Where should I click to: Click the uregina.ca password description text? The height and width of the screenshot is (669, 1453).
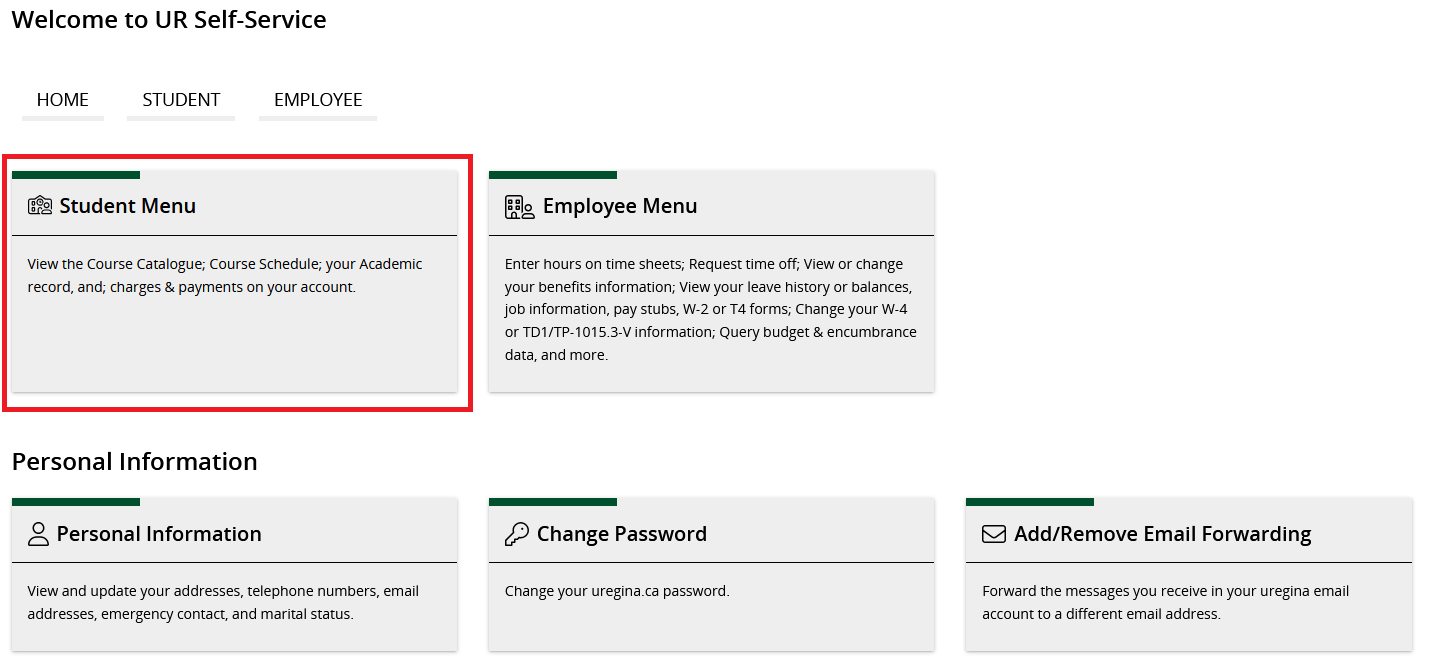coord(617,591)
